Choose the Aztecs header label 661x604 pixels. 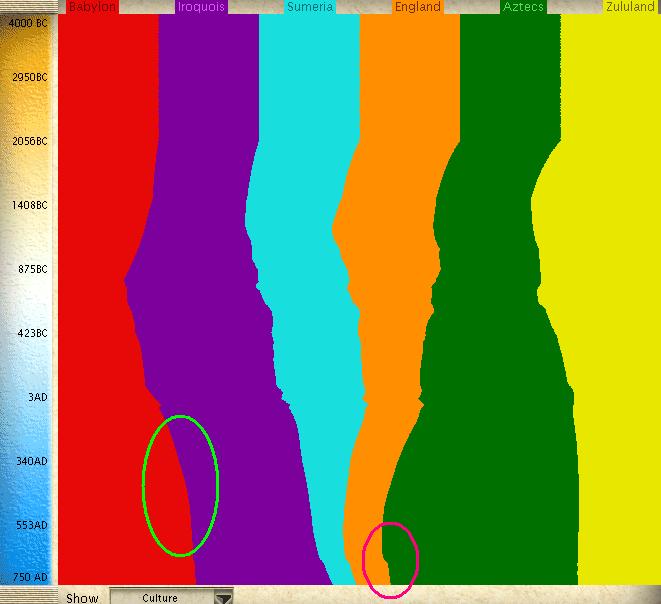click(523, 7)
